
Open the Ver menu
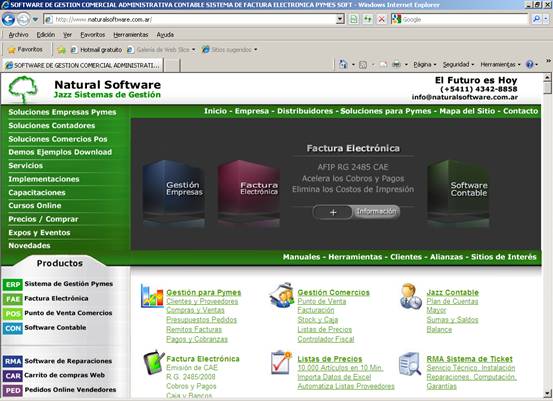click(67, 35)
